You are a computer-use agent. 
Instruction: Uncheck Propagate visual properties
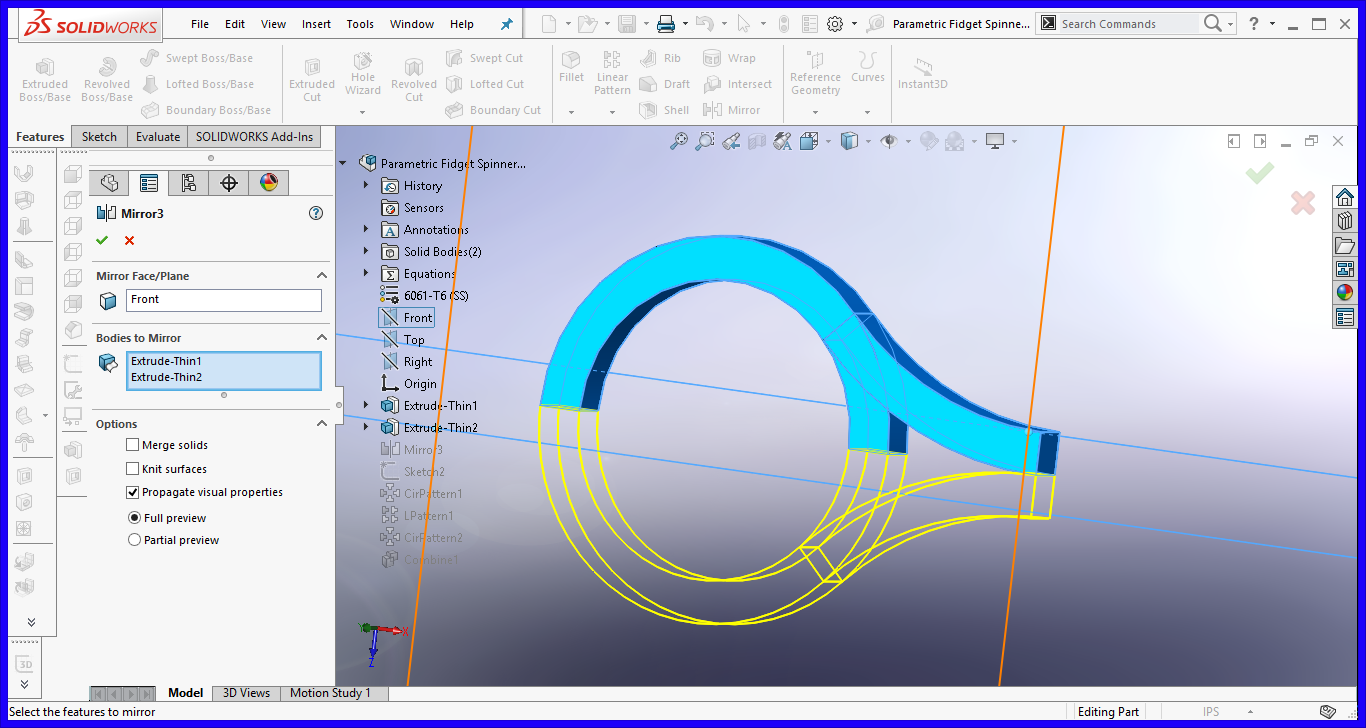pos(133,492)
